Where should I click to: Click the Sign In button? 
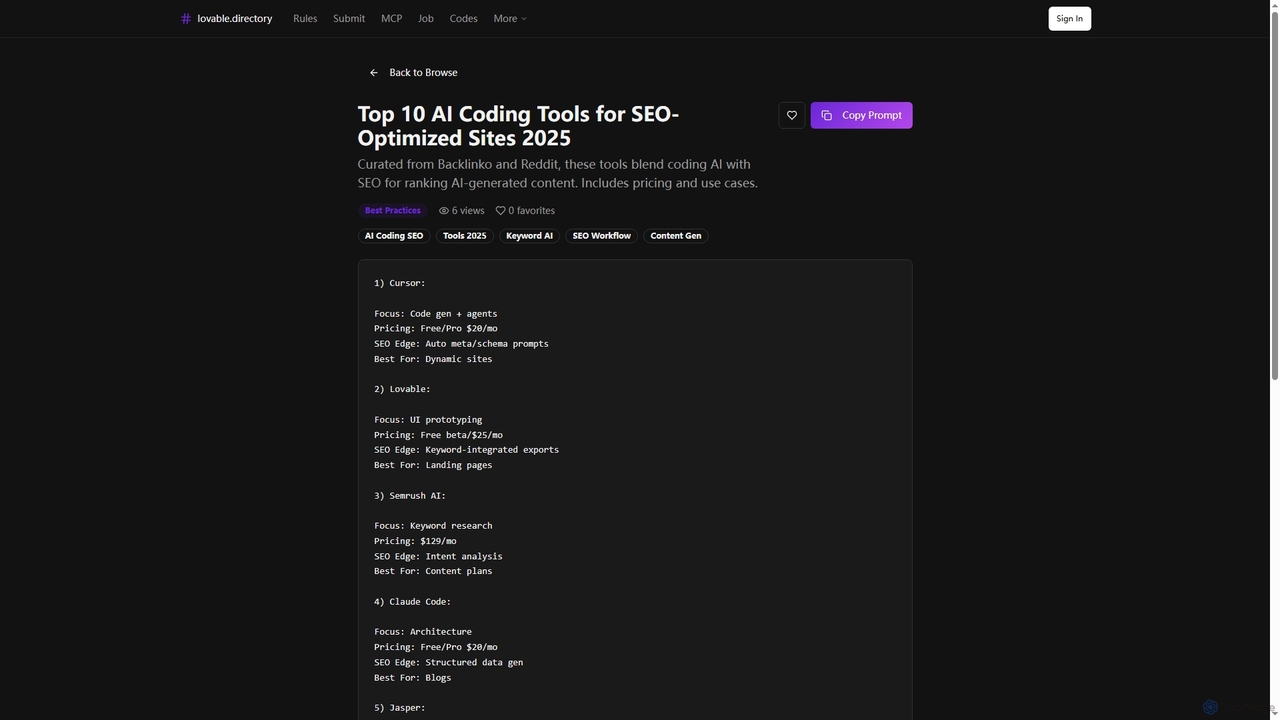1070,19
